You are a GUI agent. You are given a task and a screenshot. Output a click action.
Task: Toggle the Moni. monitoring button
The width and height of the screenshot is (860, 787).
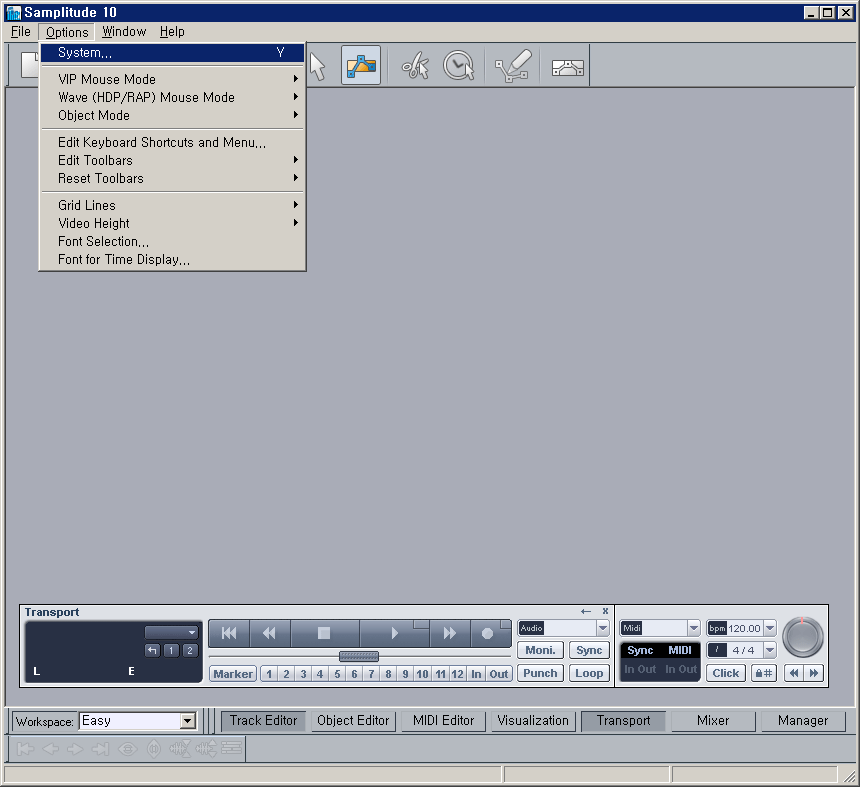pos(540,650)
